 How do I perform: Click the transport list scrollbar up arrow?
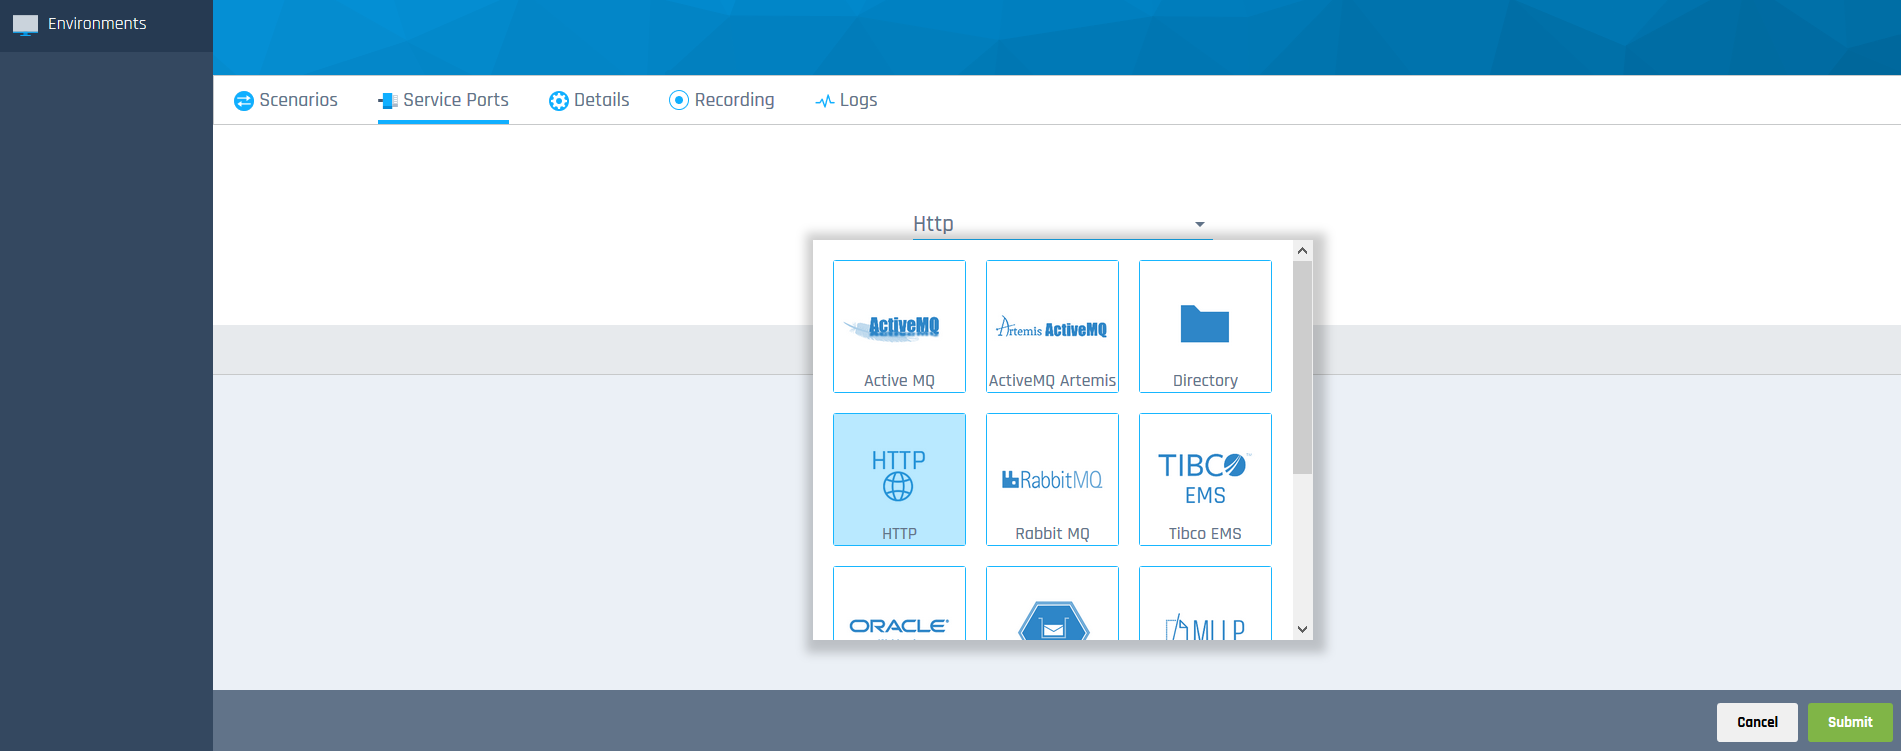[1302, 251]
